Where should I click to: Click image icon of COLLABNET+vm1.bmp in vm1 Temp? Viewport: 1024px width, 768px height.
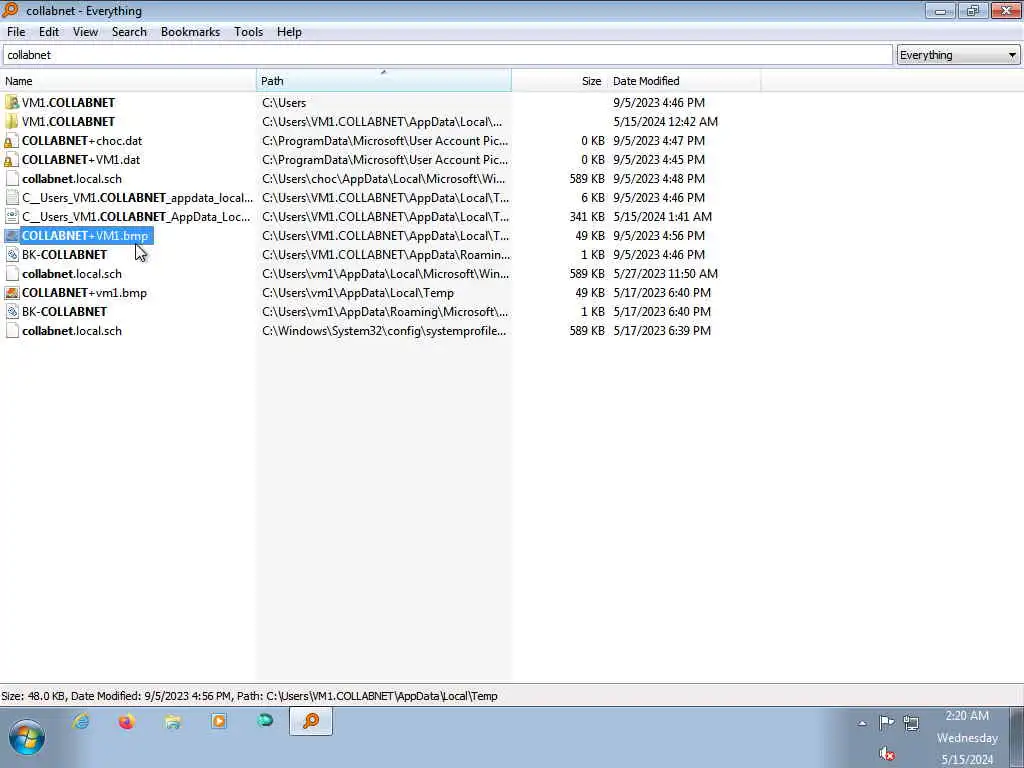(x=12, y=293)
